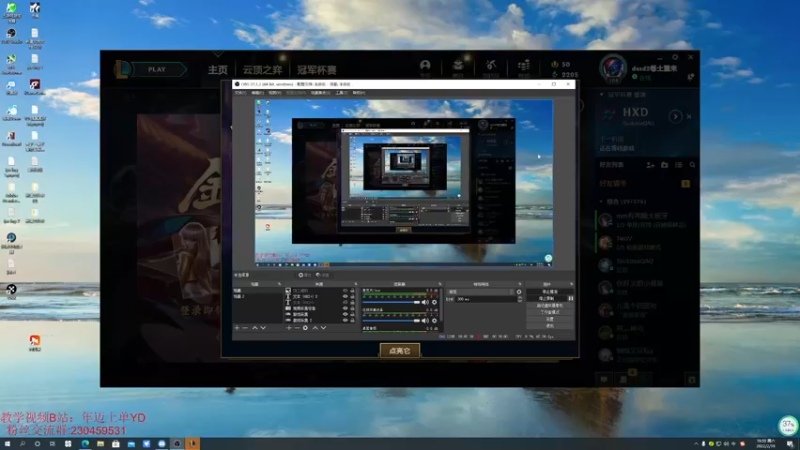Screen dimensions: 800x450
Task: Open League client store icon
Action: [523, 65]
